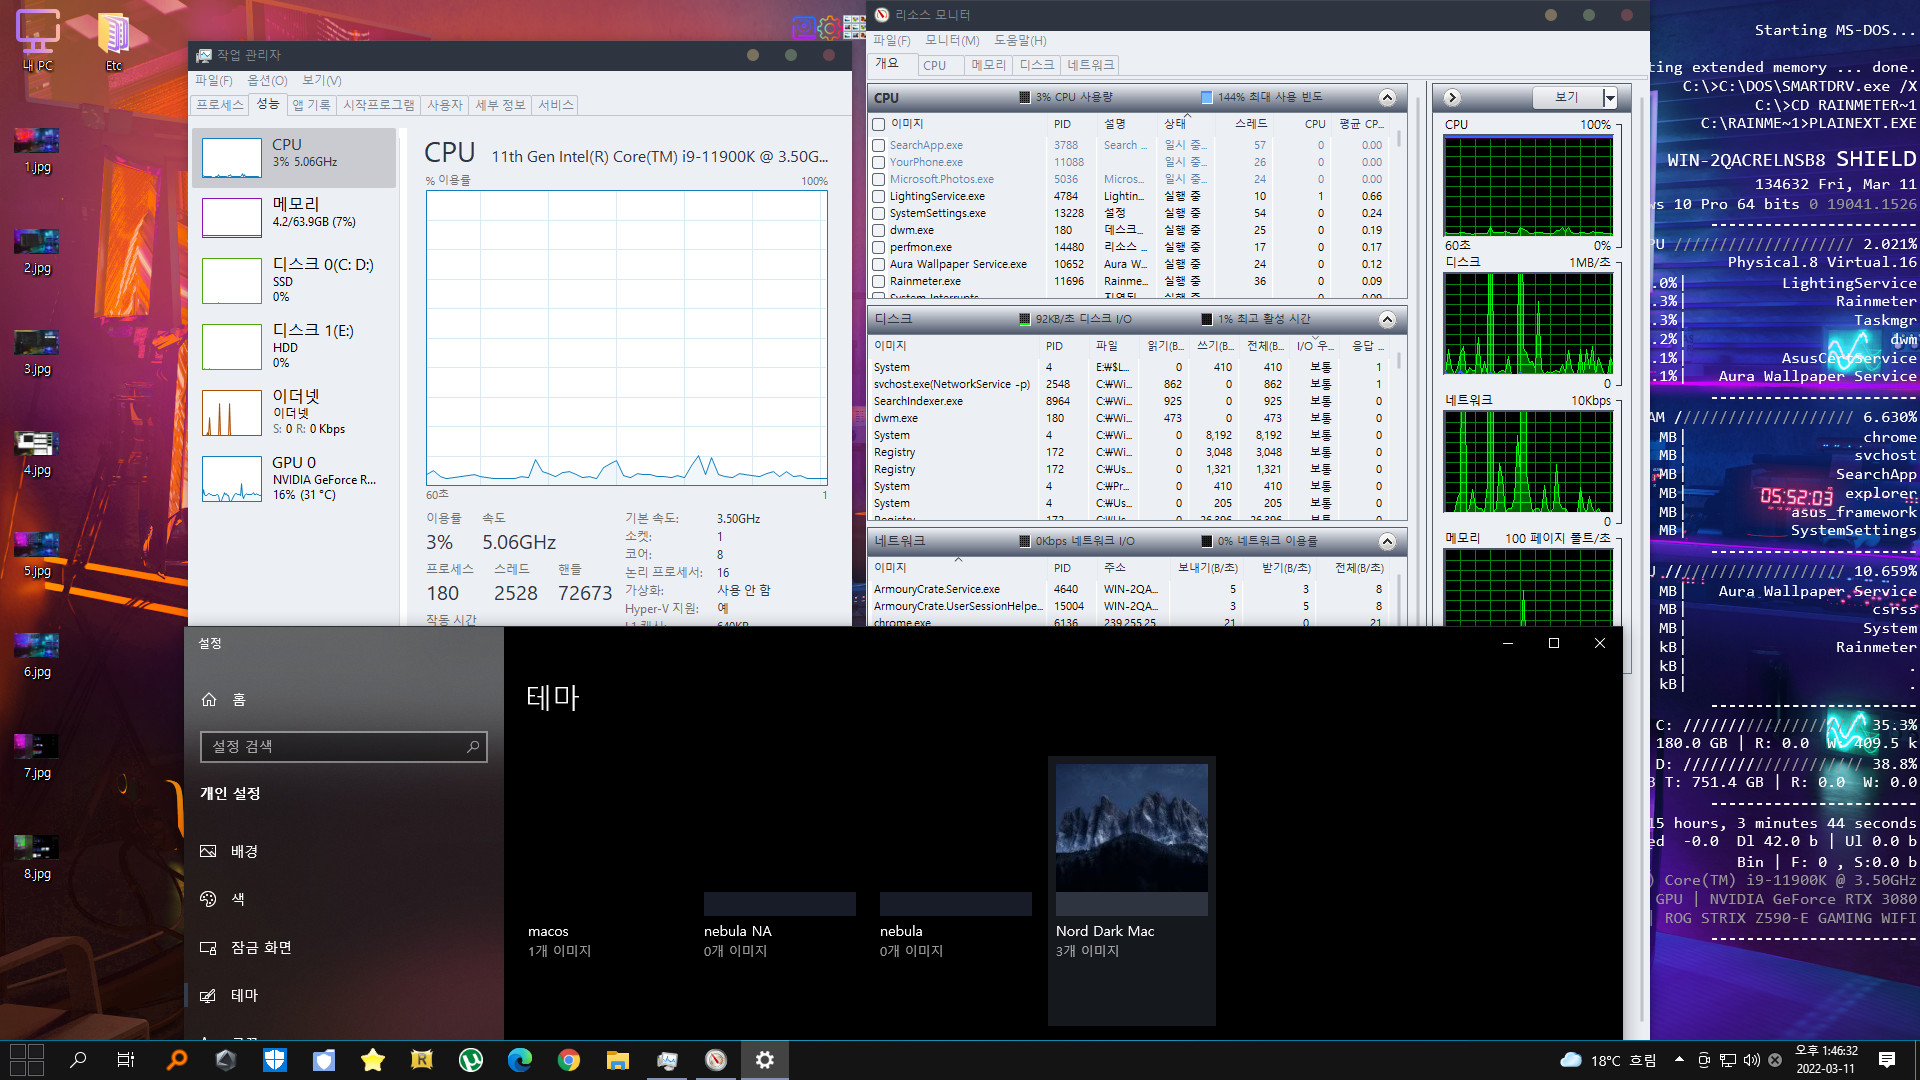This screenshot has height=1080, width=1920.
Task: Switch to Task Manager taskbar icon
Action: (x=667, y=1060)
